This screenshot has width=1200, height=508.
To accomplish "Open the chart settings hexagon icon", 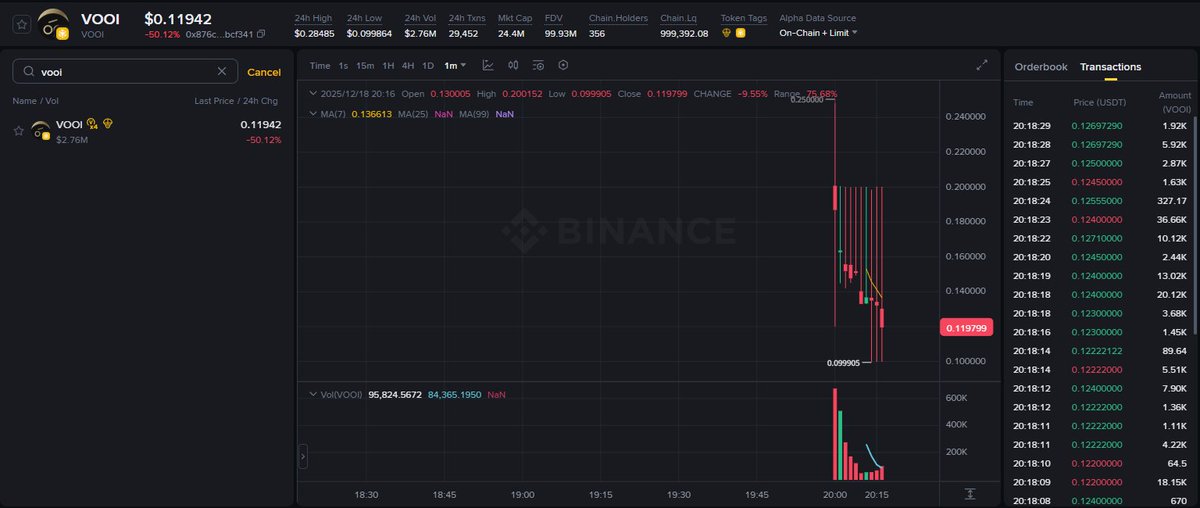I will [563, 65].
